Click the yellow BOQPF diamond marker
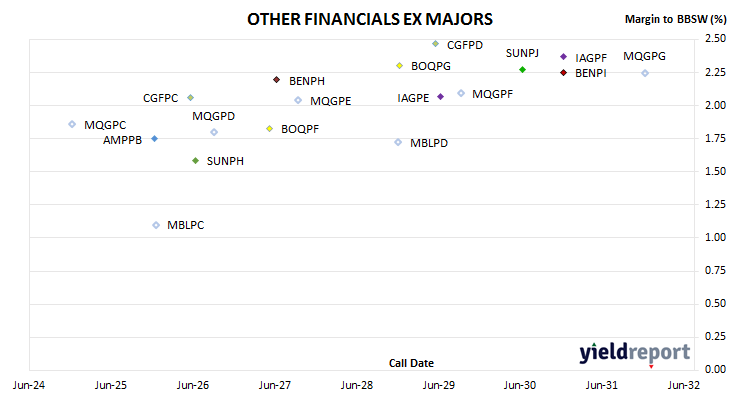Viewport: 730px width, 399px height. pyautogui.click(x=270, y=128)
